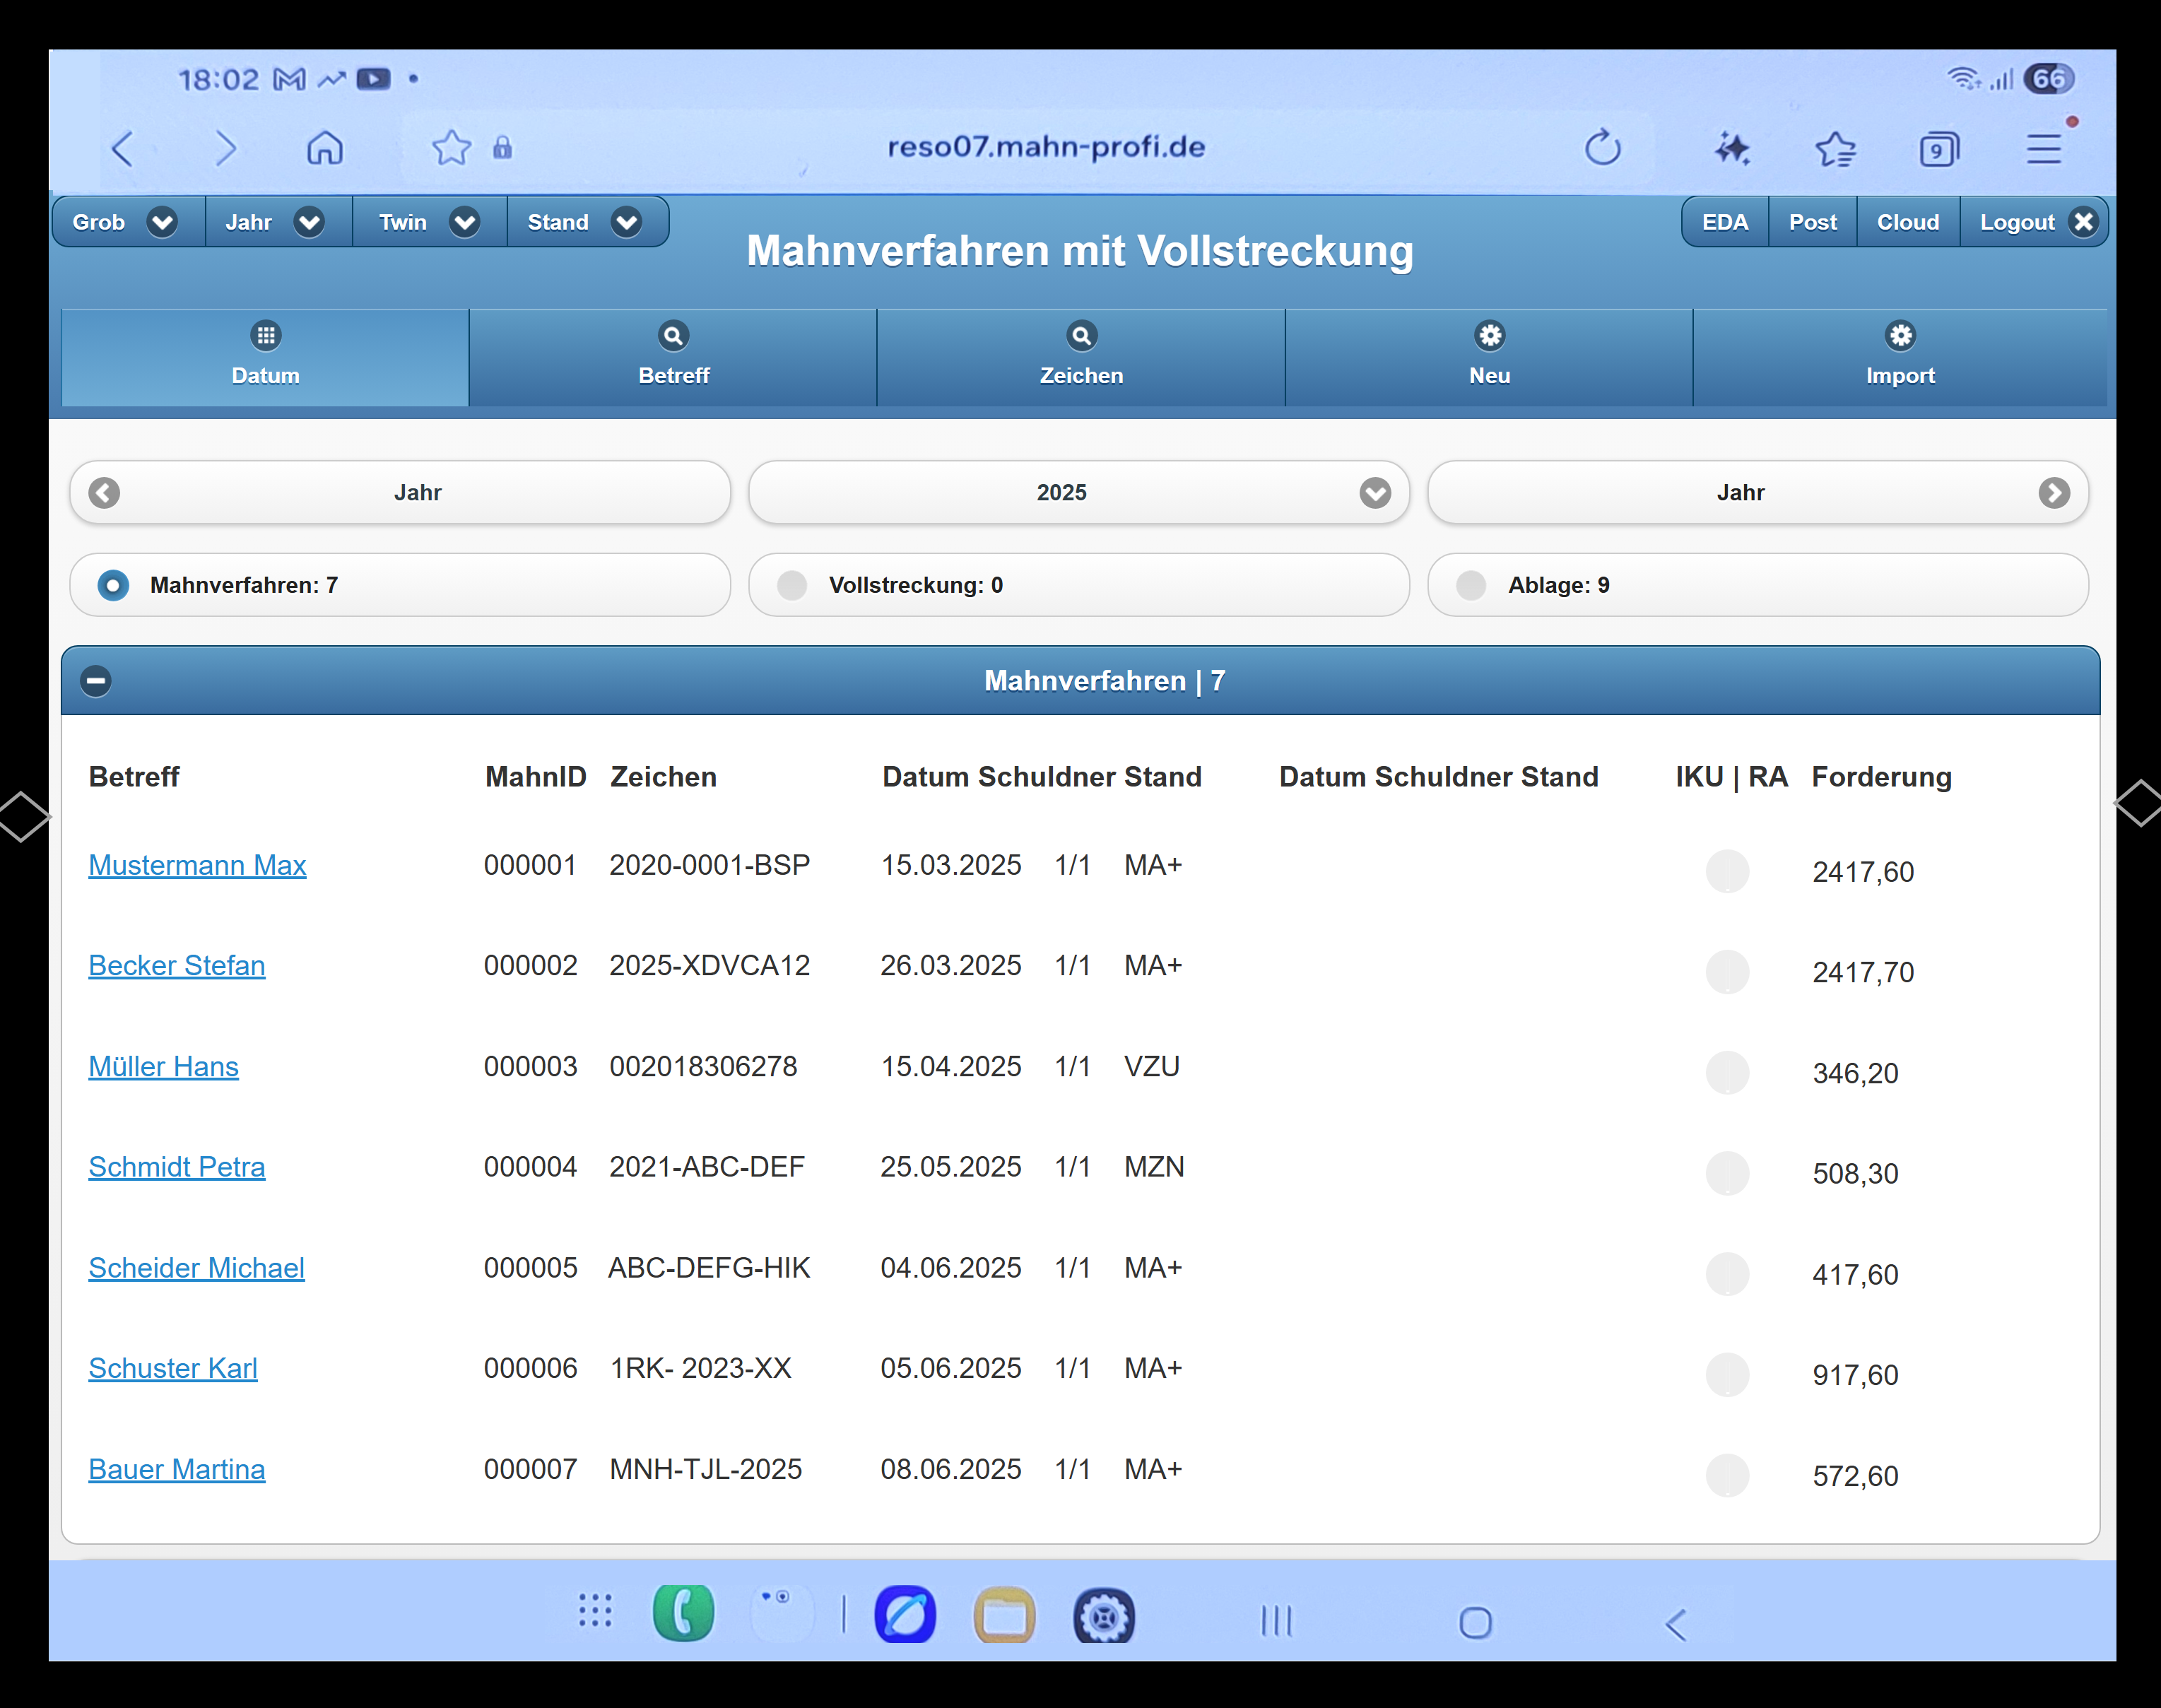
Task: Toggle IKU | RA indicator for Müller Hans
Action: pos(1727,1073)
